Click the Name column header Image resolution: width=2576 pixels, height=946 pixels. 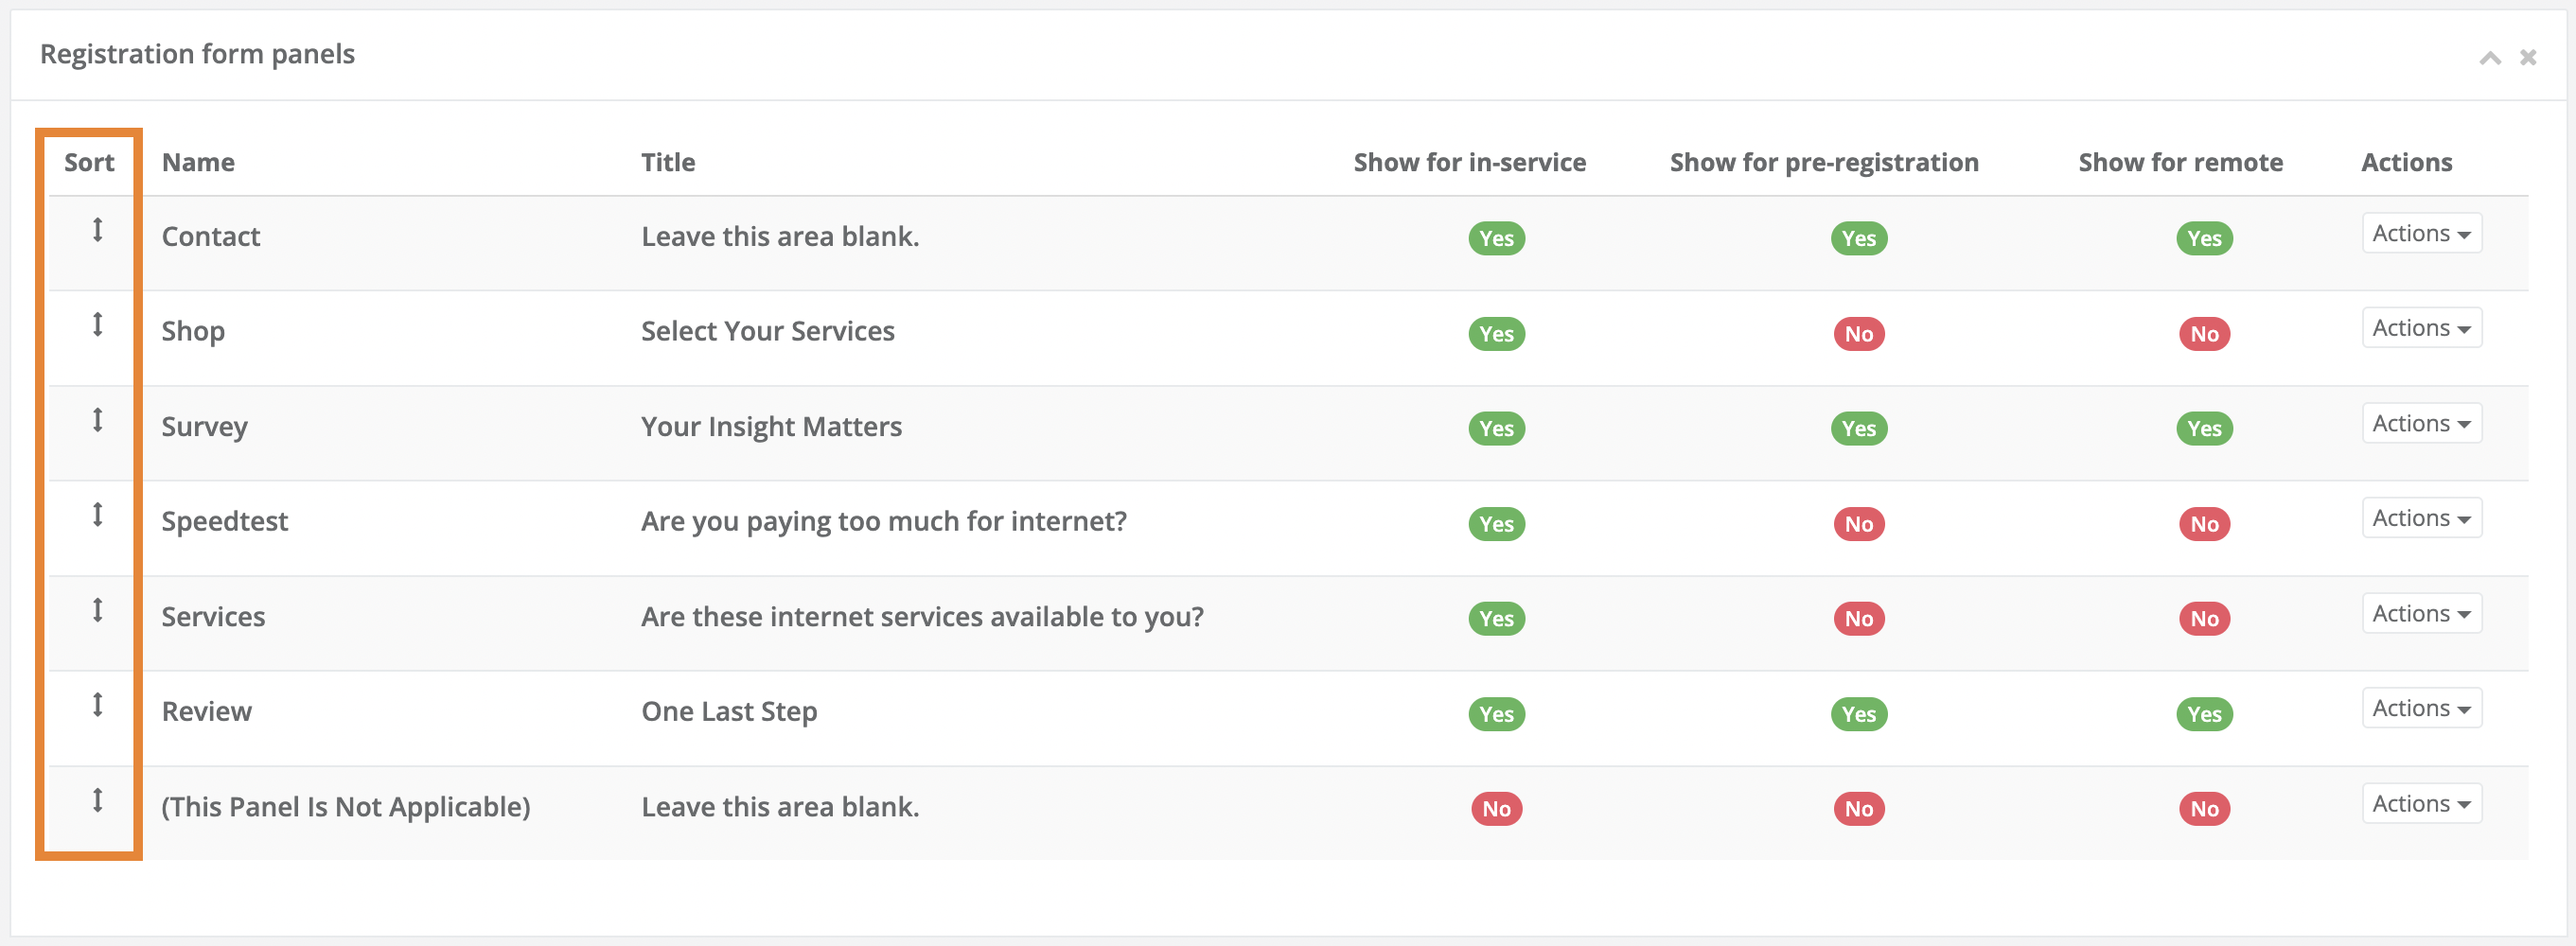(x=198, y=163)
